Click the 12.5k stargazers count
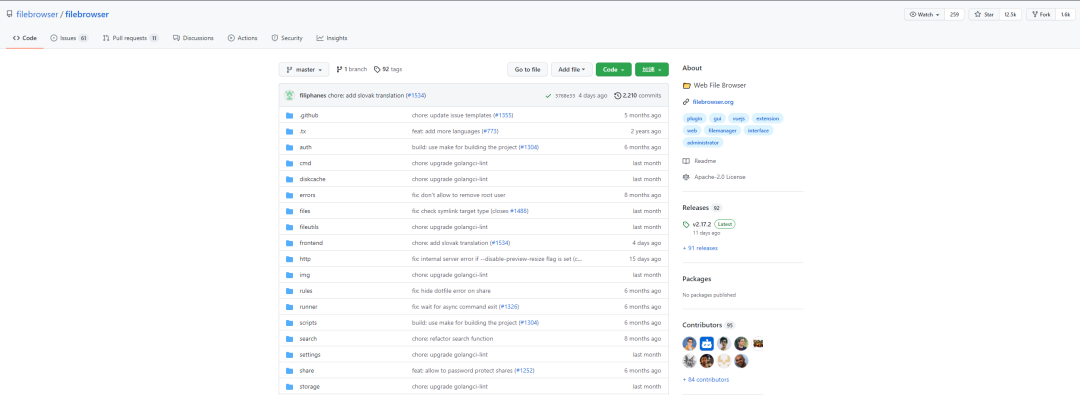Image resolution: width=1080 pixels, height=395 pixels. (x=1010, y=14)
